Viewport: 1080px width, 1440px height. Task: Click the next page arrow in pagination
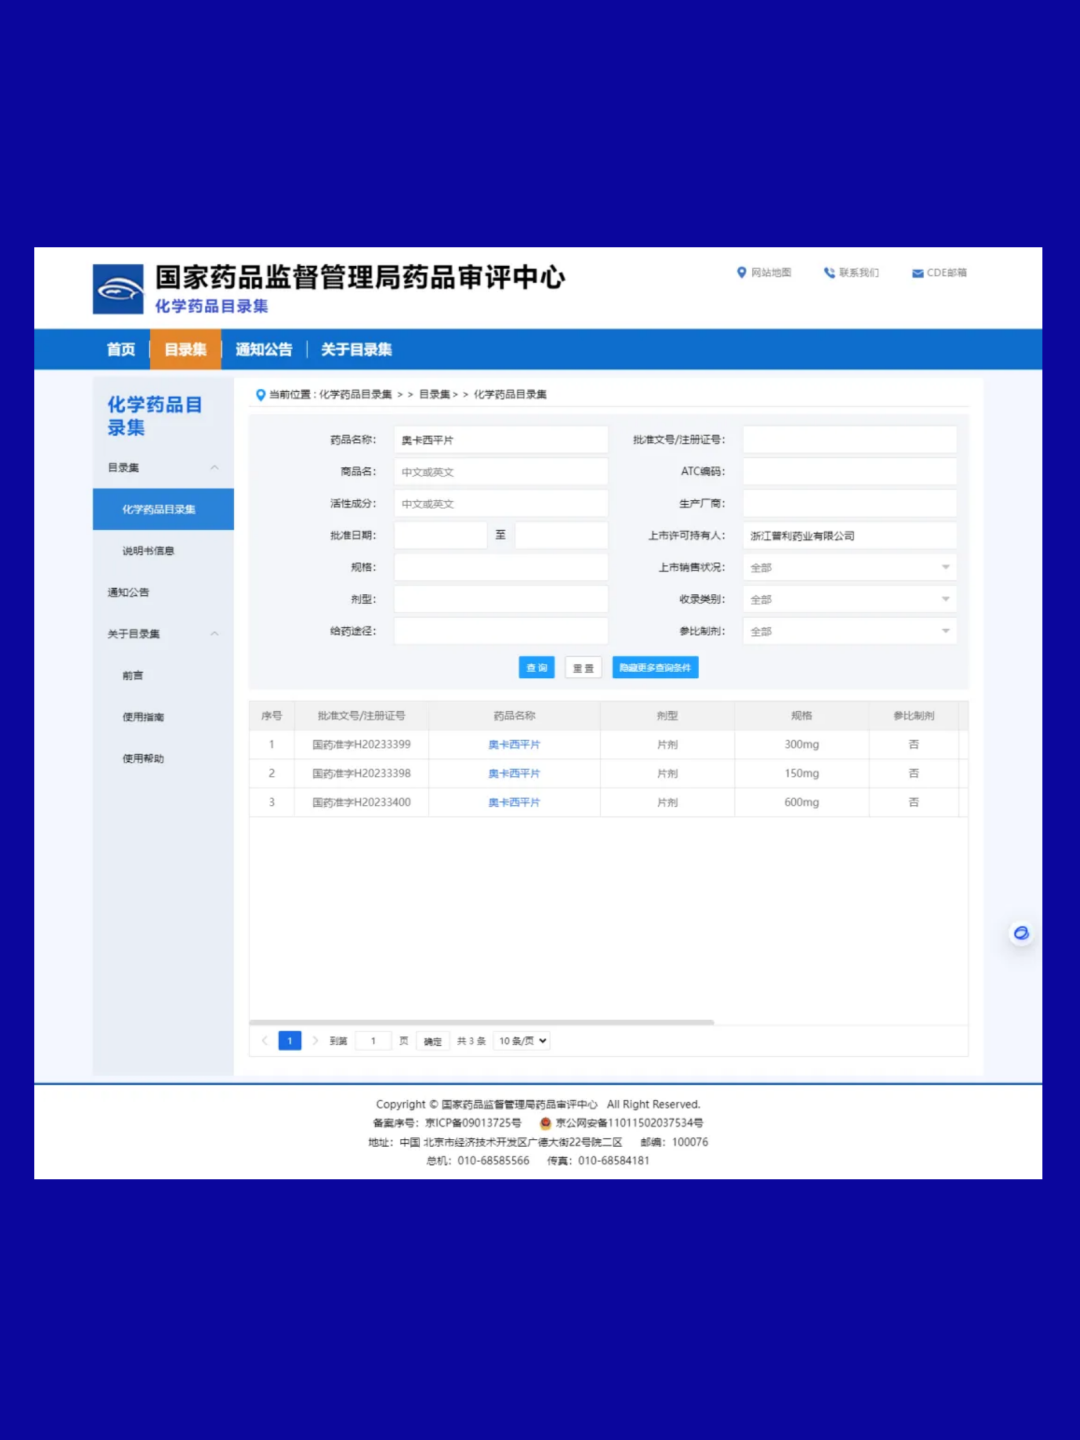tap(315, 1041)
